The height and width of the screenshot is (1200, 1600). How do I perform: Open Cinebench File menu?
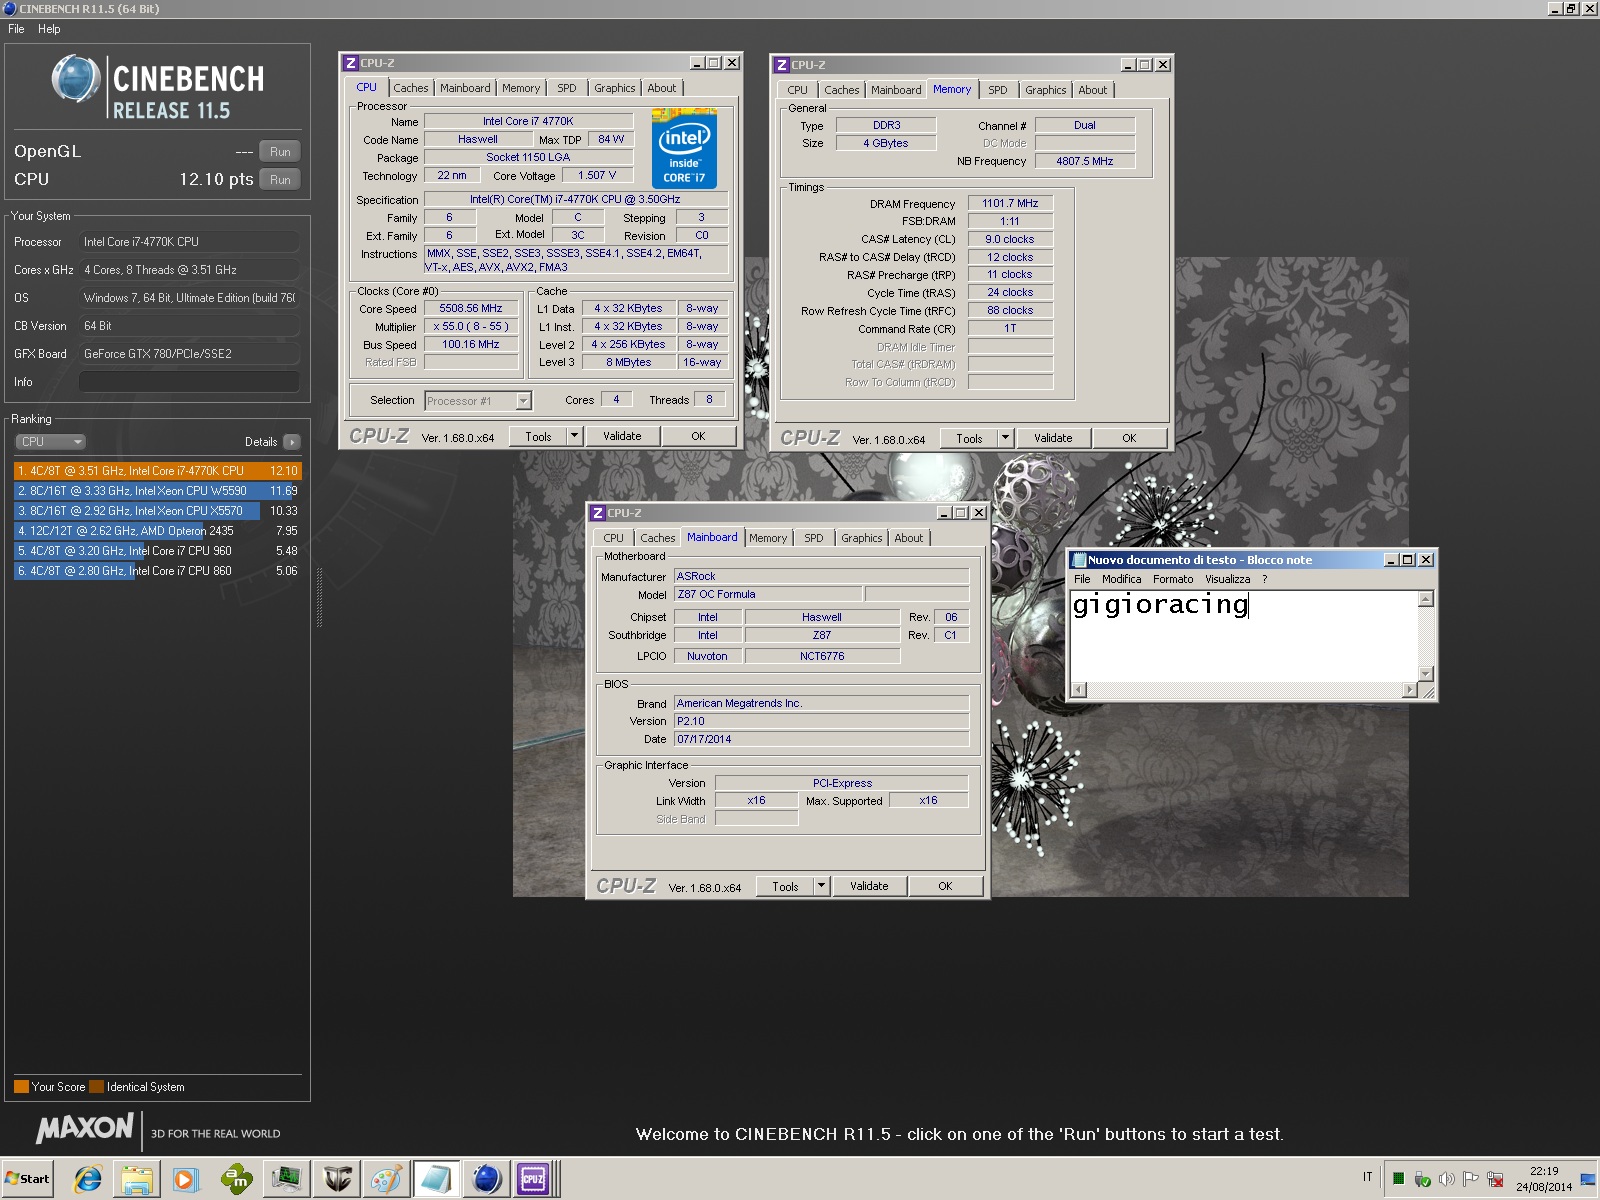(x=16, y=29)
